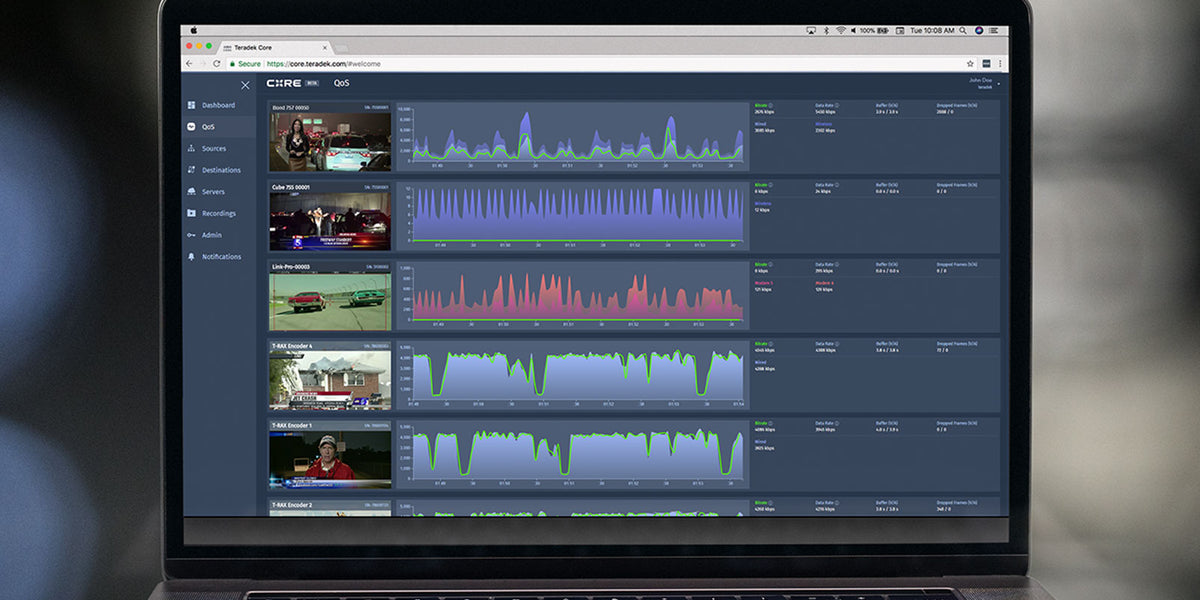
Task: Click the menu bar clock Tue 10:08 AM
Action: click(x=930, y=31)
